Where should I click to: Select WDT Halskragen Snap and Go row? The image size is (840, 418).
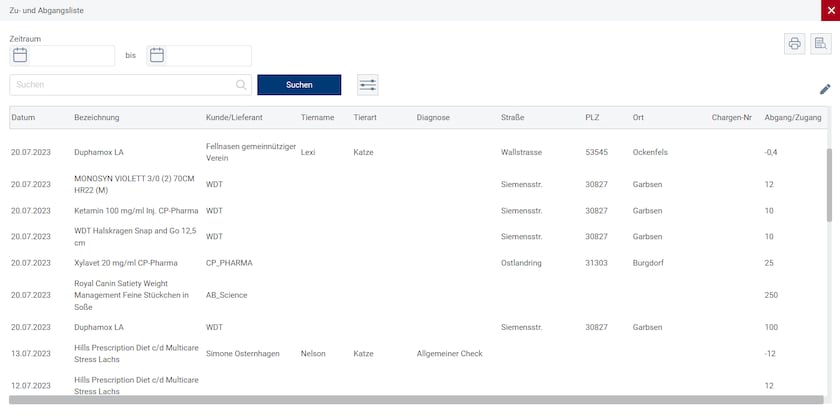(x=418, y=237)
